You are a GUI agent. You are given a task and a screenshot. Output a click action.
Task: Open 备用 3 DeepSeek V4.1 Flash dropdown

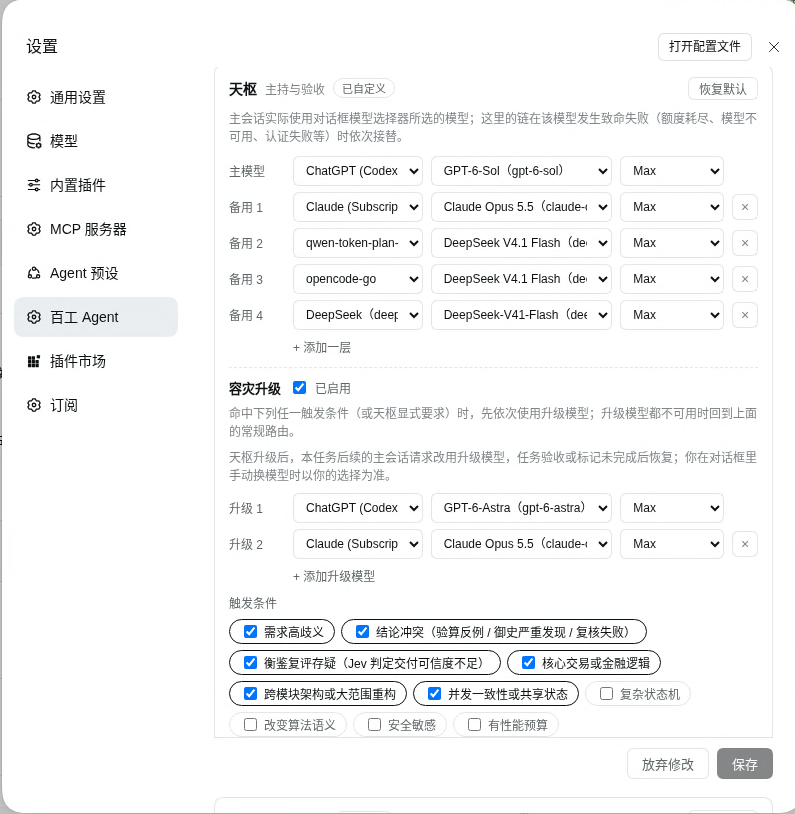pyautogui.click(x=521, y=279)
